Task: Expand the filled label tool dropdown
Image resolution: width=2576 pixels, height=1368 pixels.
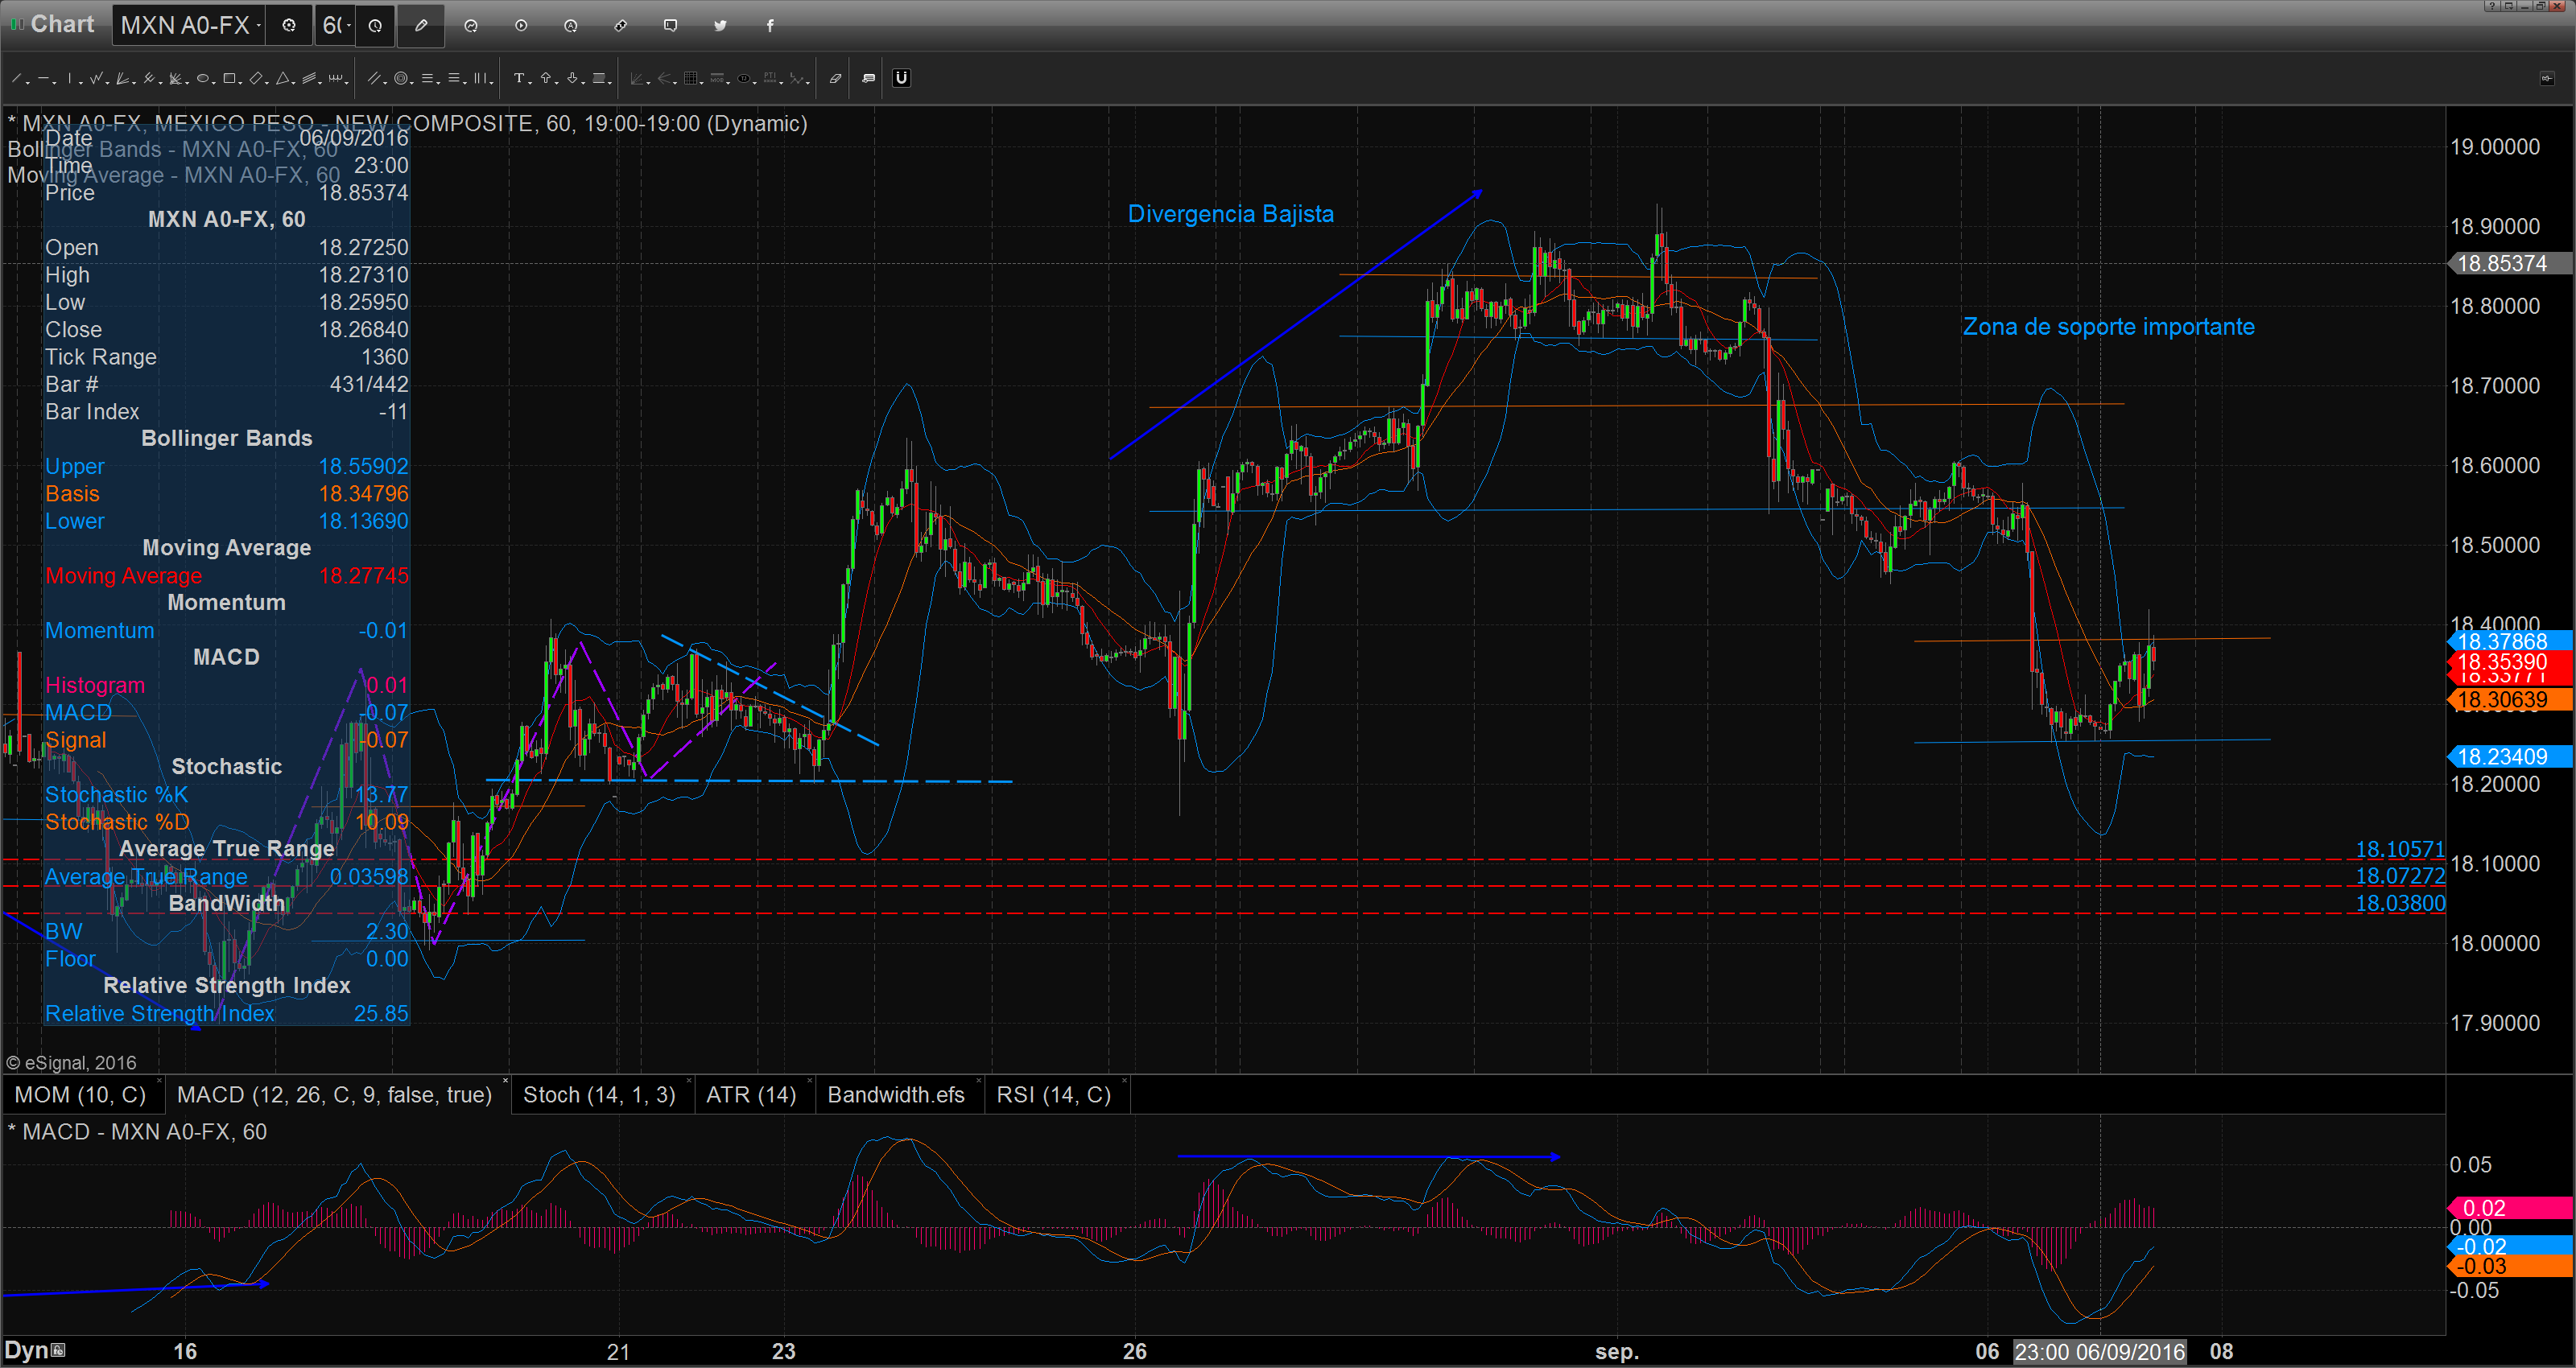Action: point(610,83)
